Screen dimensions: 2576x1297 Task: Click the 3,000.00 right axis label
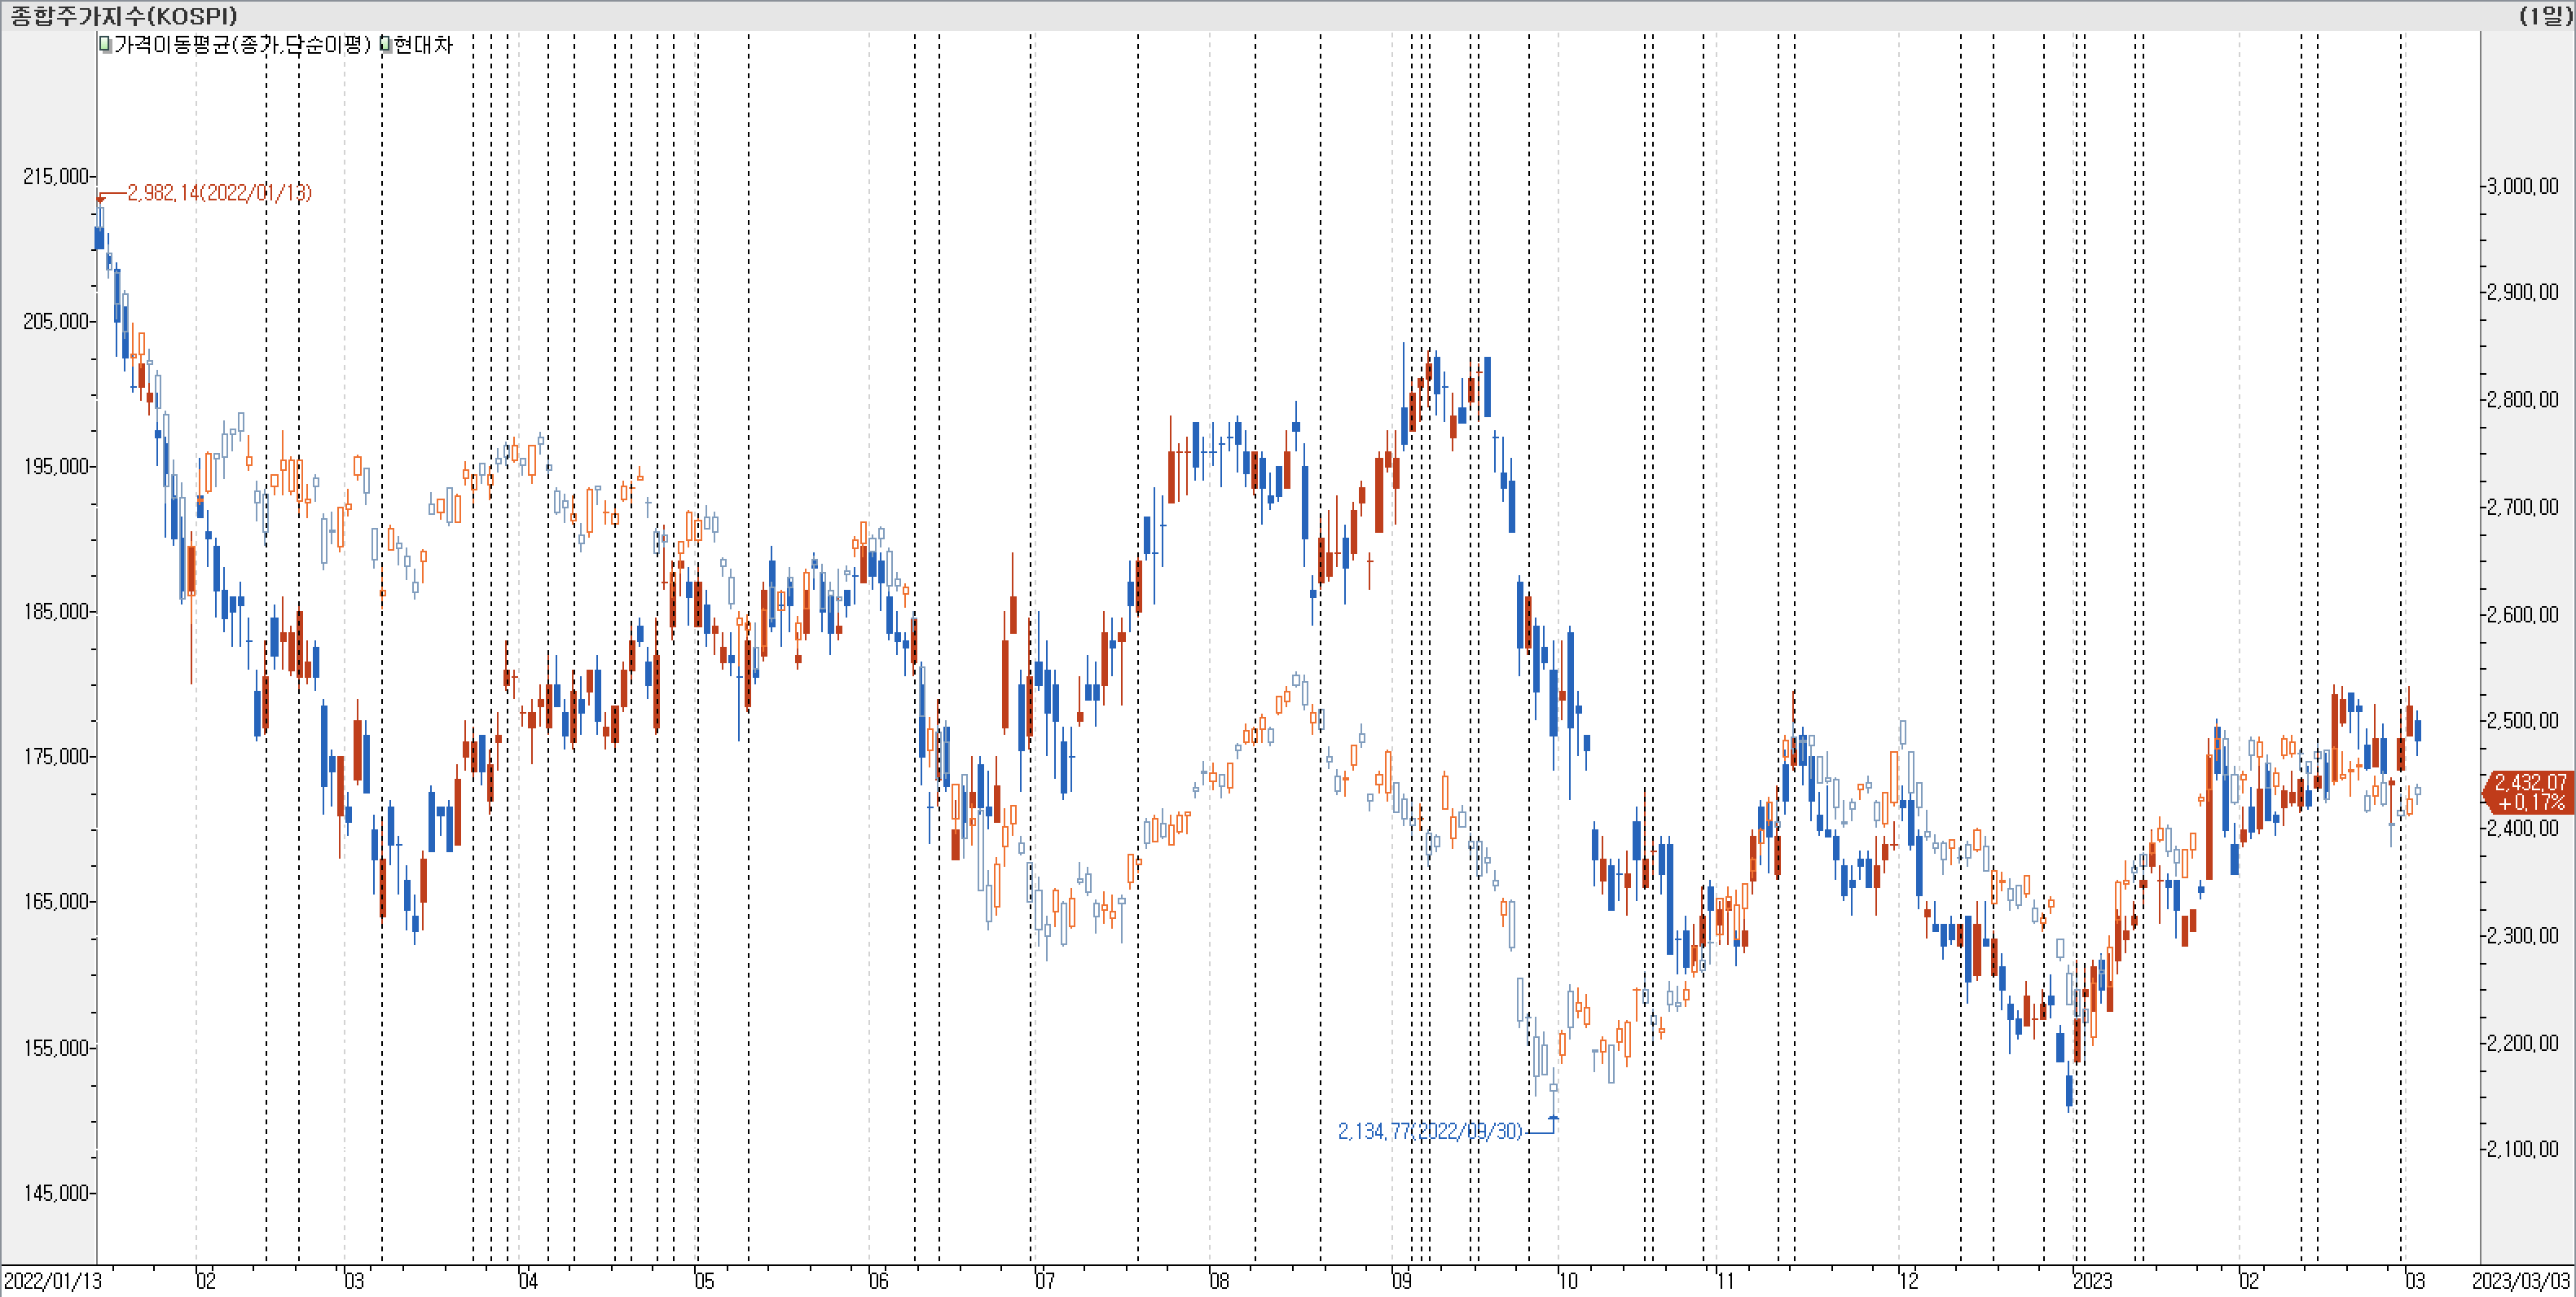2522,186
